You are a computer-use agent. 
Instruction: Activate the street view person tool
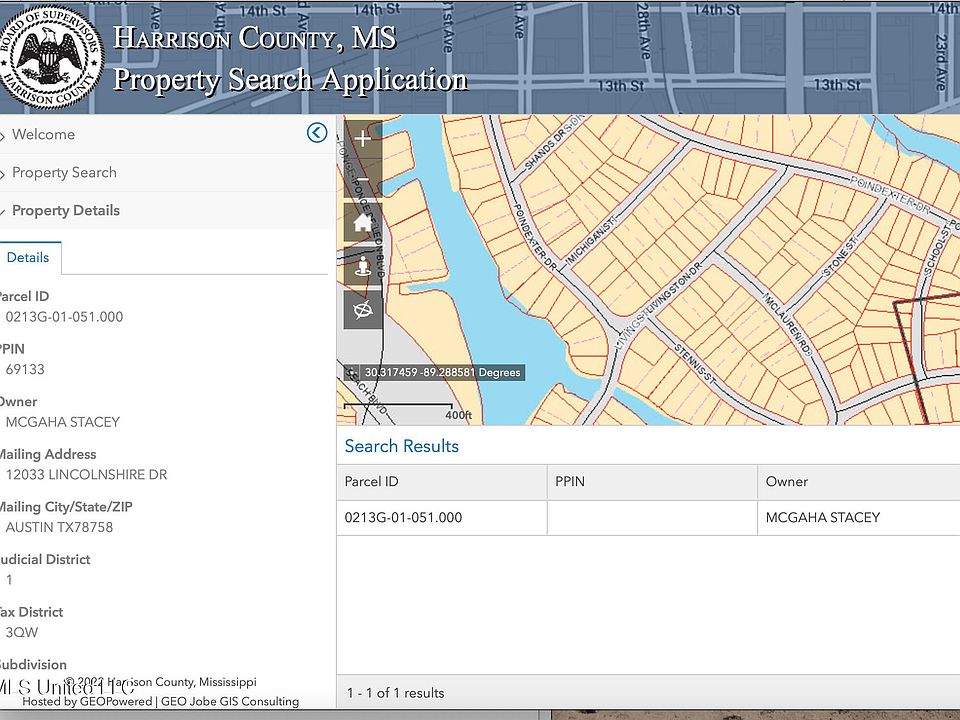click(362, 267)
